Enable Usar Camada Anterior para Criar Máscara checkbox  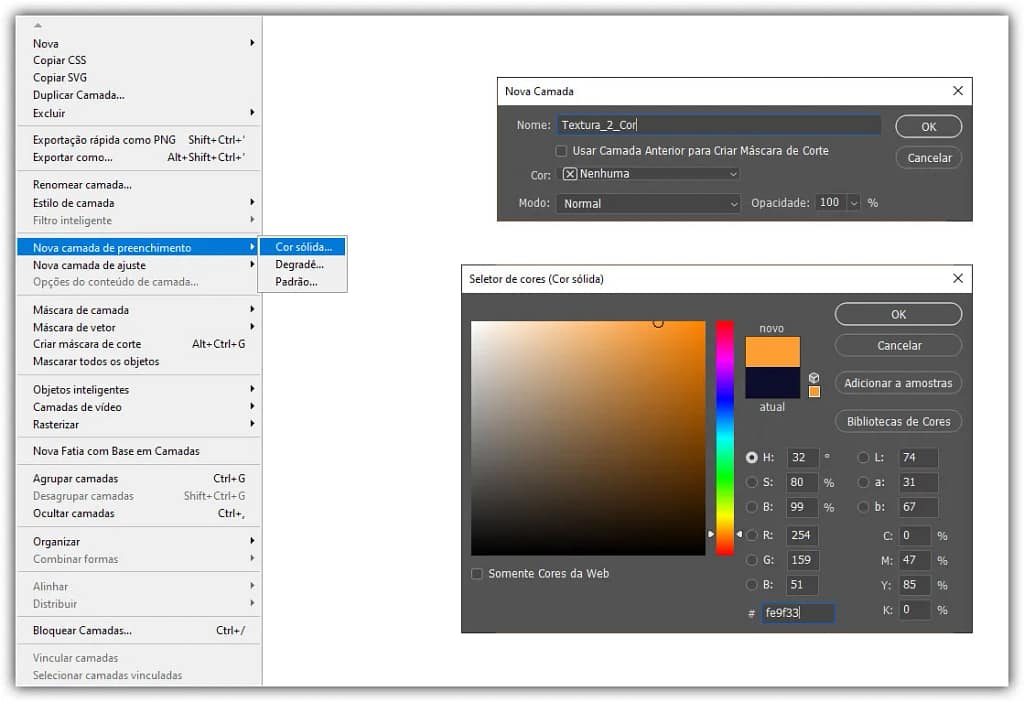[x=561, y=151]
